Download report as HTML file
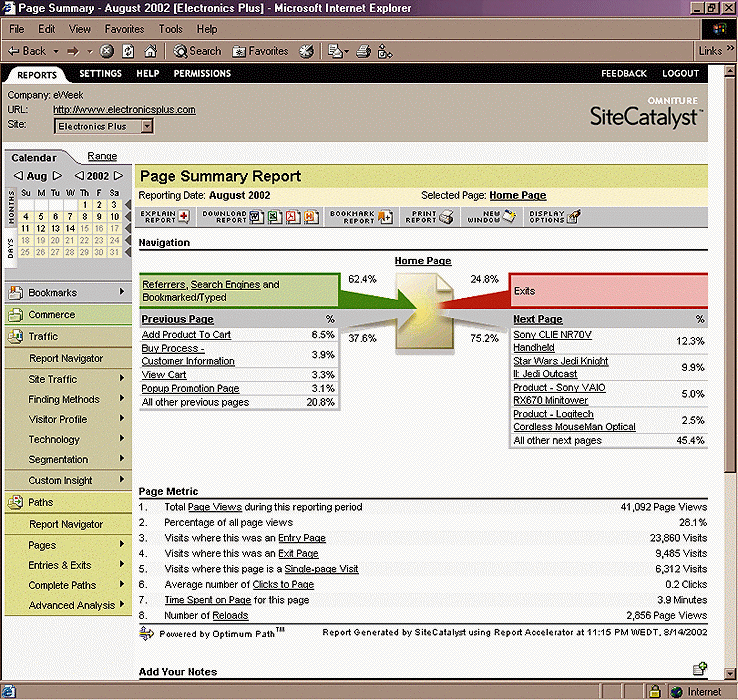The image size is (738, 700). pos(311,217)
